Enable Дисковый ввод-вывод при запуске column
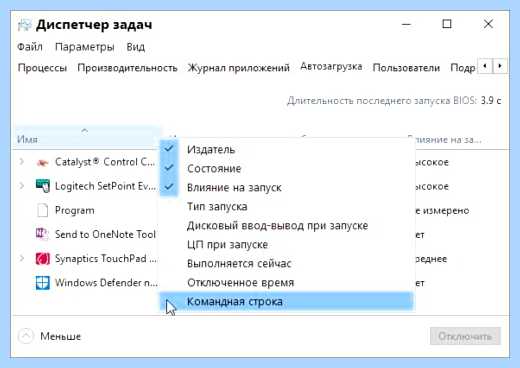This screenshot has width=520, height=368. (x=287, y=225)
